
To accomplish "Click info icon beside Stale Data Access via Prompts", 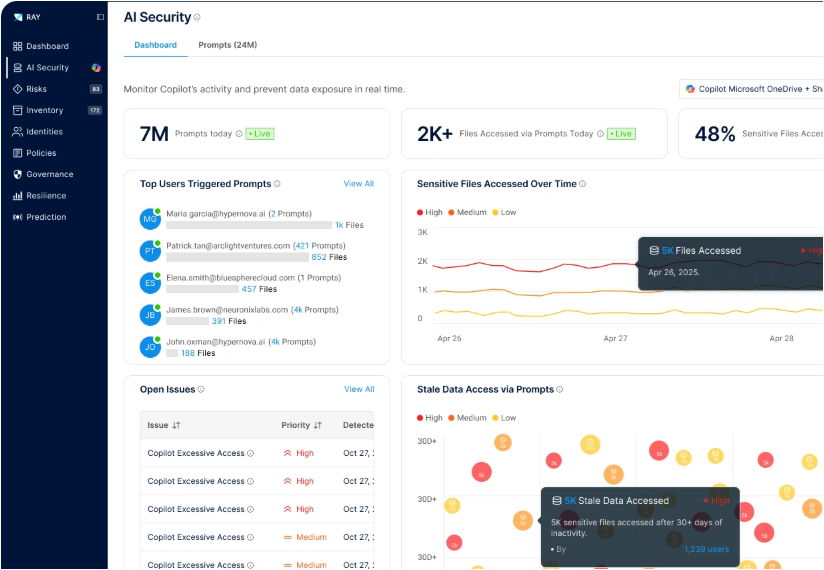I will click(560, 390).
